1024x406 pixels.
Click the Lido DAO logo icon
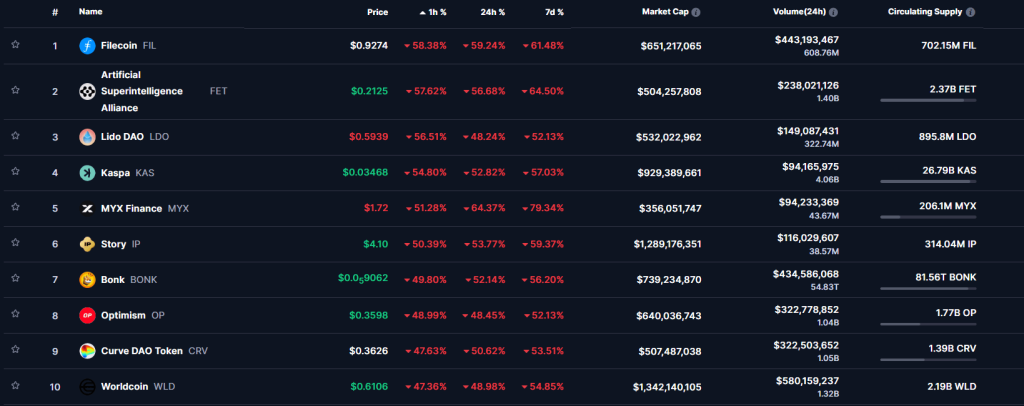pyautogui.click(x=87, y=137)
